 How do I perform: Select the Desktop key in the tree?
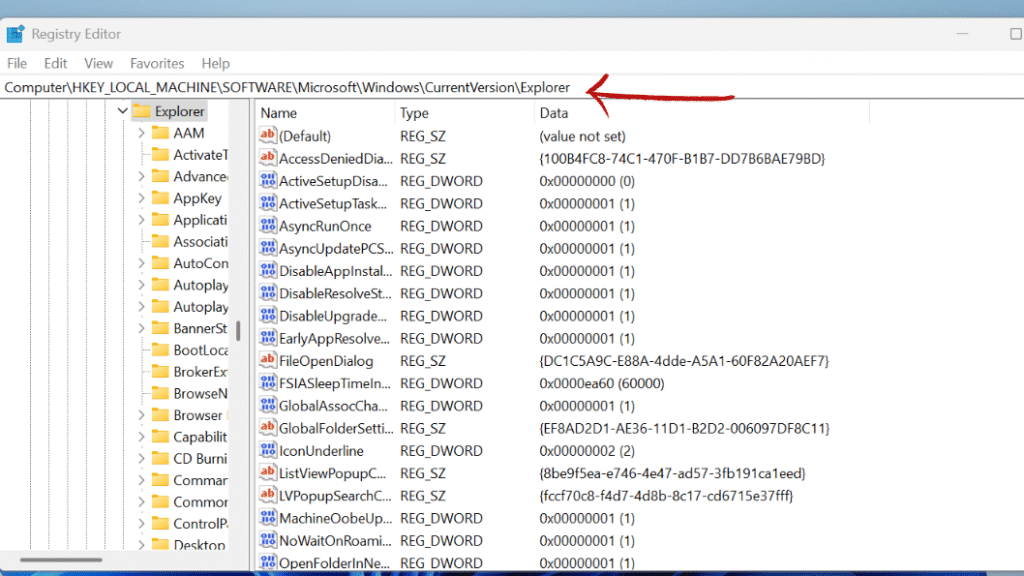pyautogui.click(x=199, y=545)
